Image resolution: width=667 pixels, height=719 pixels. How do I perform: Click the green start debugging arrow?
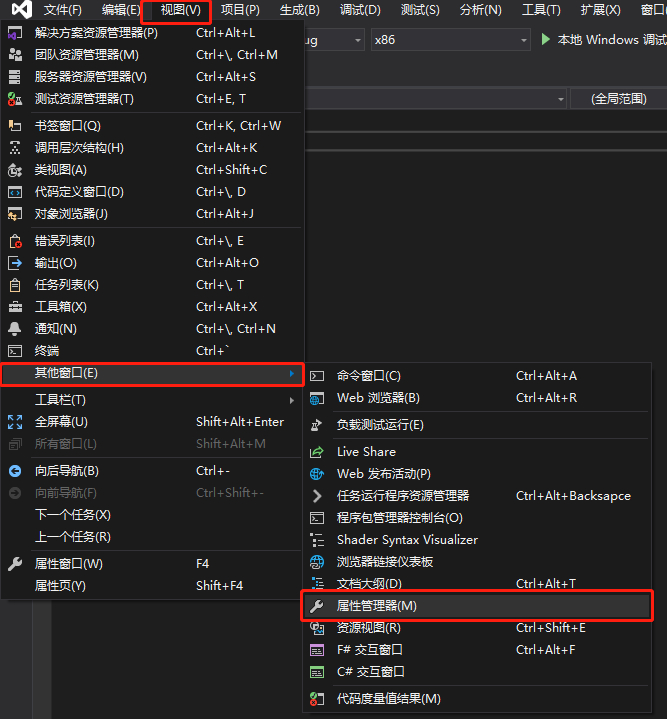(x=545, y=39)
